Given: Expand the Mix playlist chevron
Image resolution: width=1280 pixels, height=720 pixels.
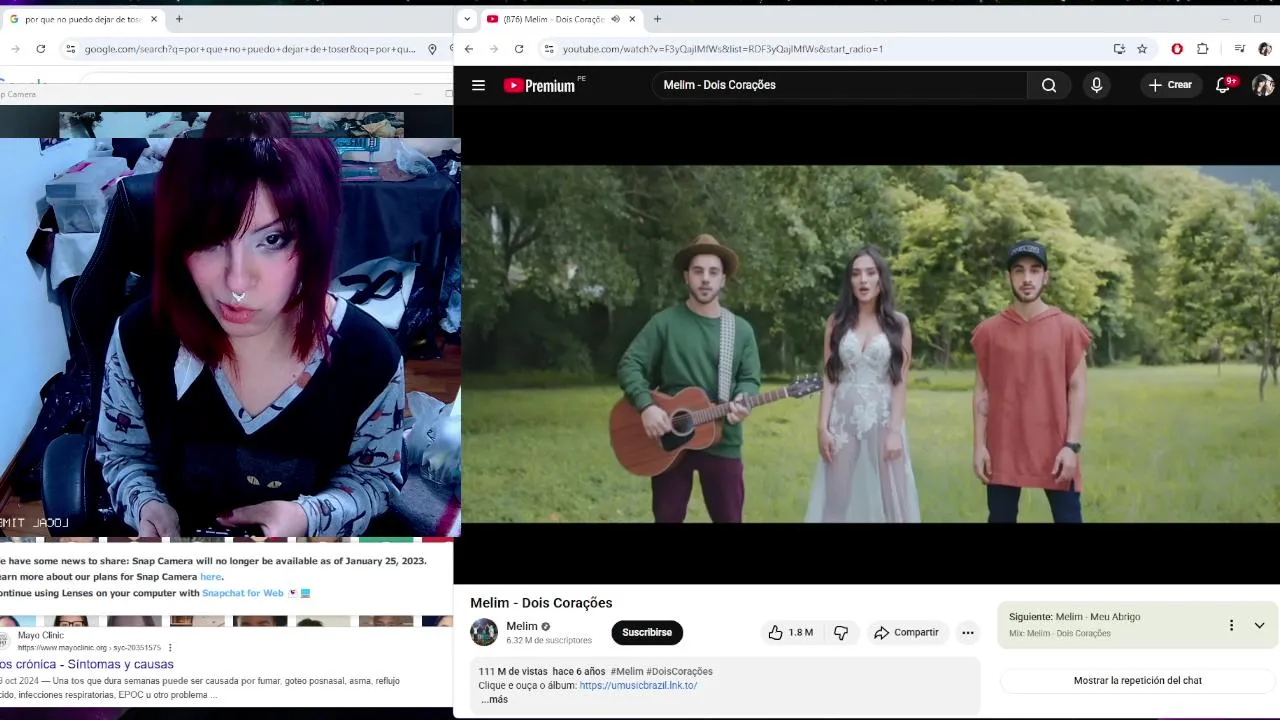Looking at the screenshot, I should coord(1259,625).
